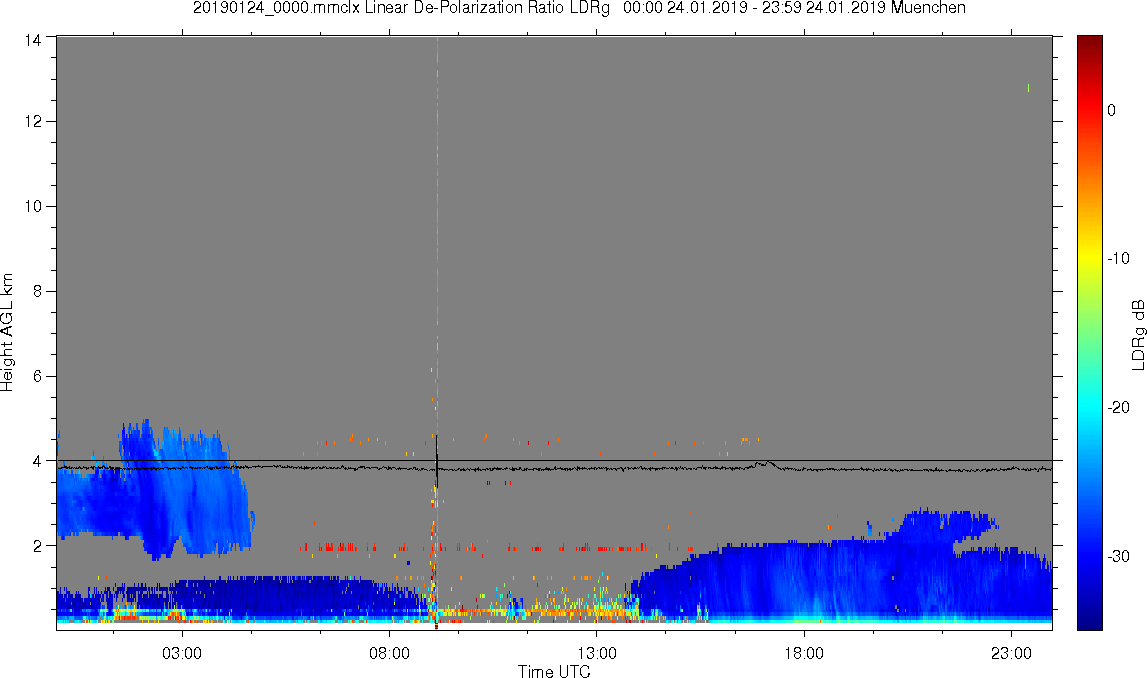Click the height tick label 14

[x=33, y=40]
